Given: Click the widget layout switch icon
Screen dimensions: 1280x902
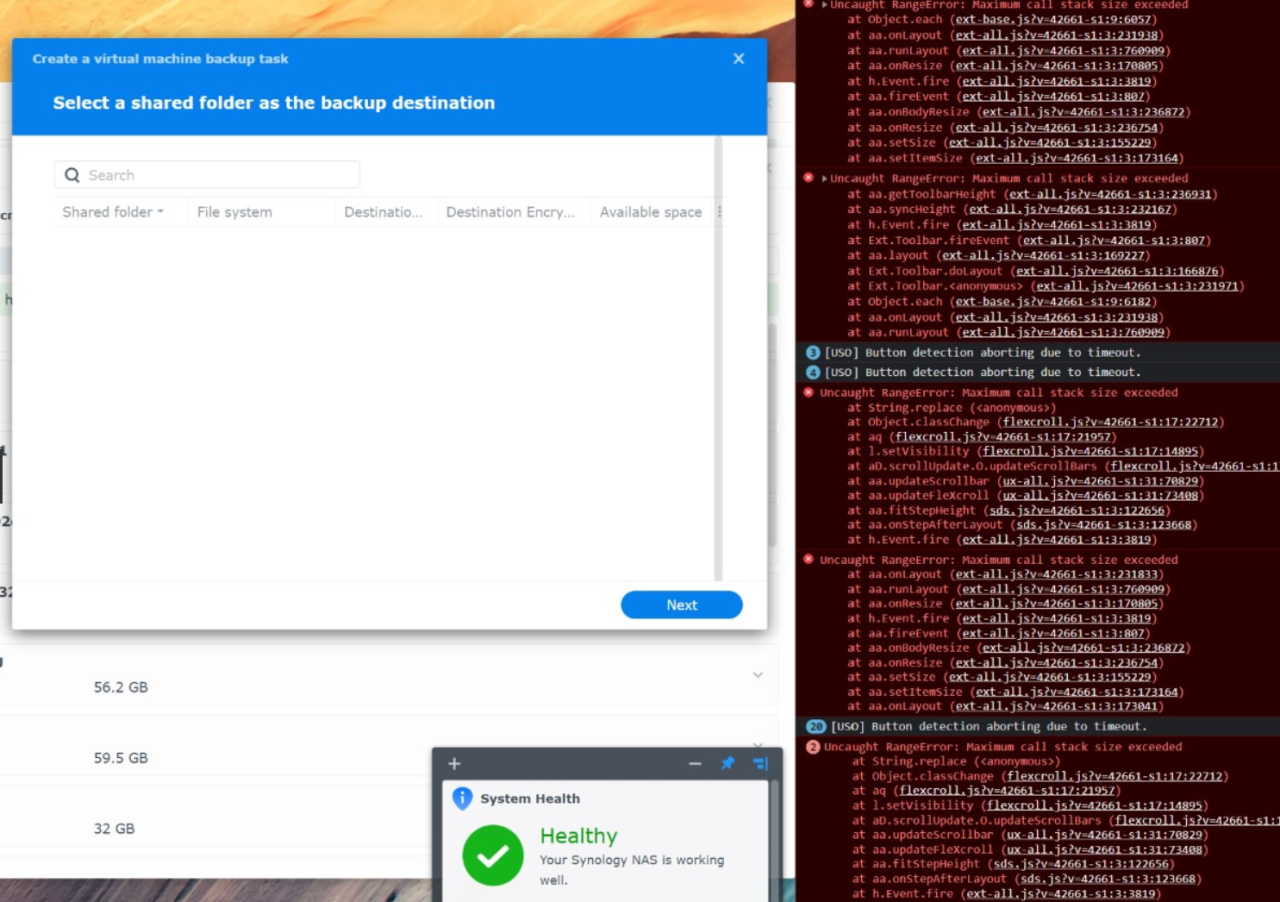Looking at the screenshot, I should point(760,763).
